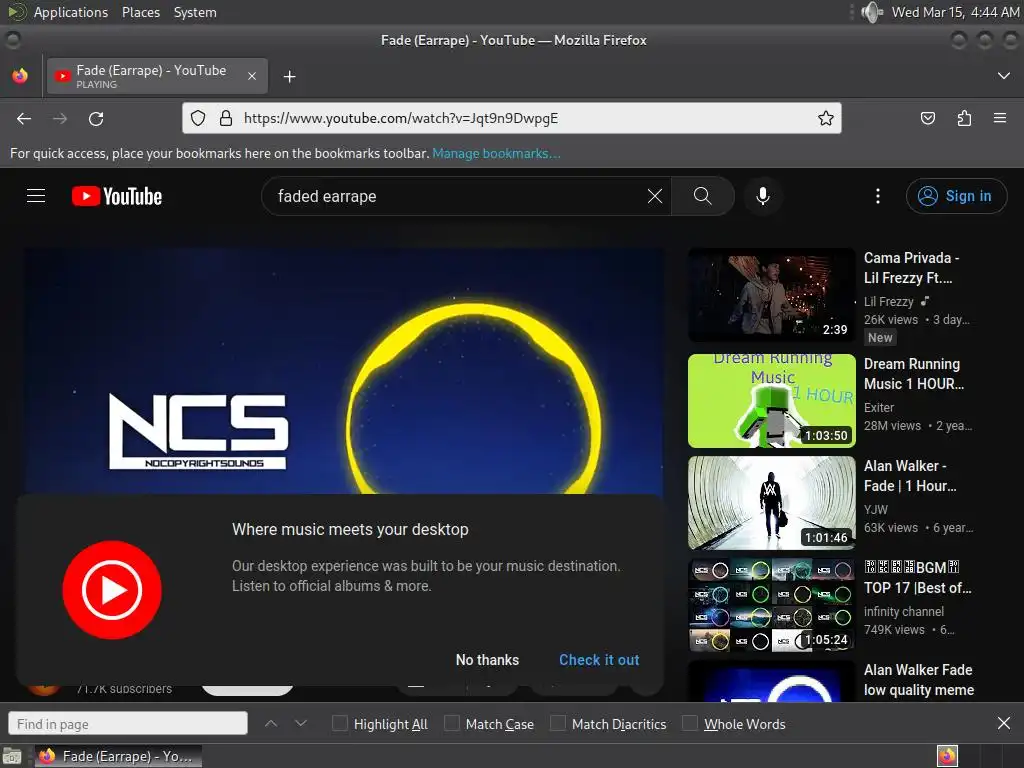Expand the list all tabs dropdown arrow
The height and width of the screenshot is (768, 1024).
click(x=1004, y=76)
